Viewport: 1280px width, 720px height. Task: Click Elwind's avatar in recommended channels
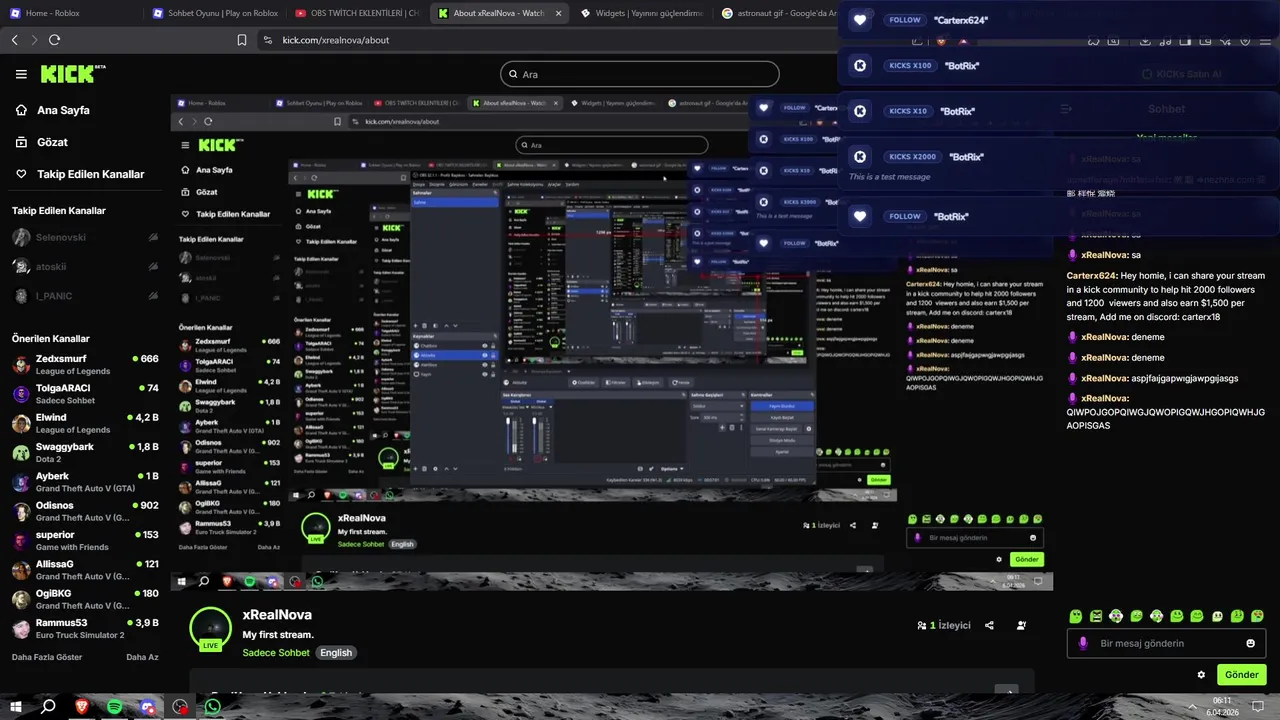(21, 423)
